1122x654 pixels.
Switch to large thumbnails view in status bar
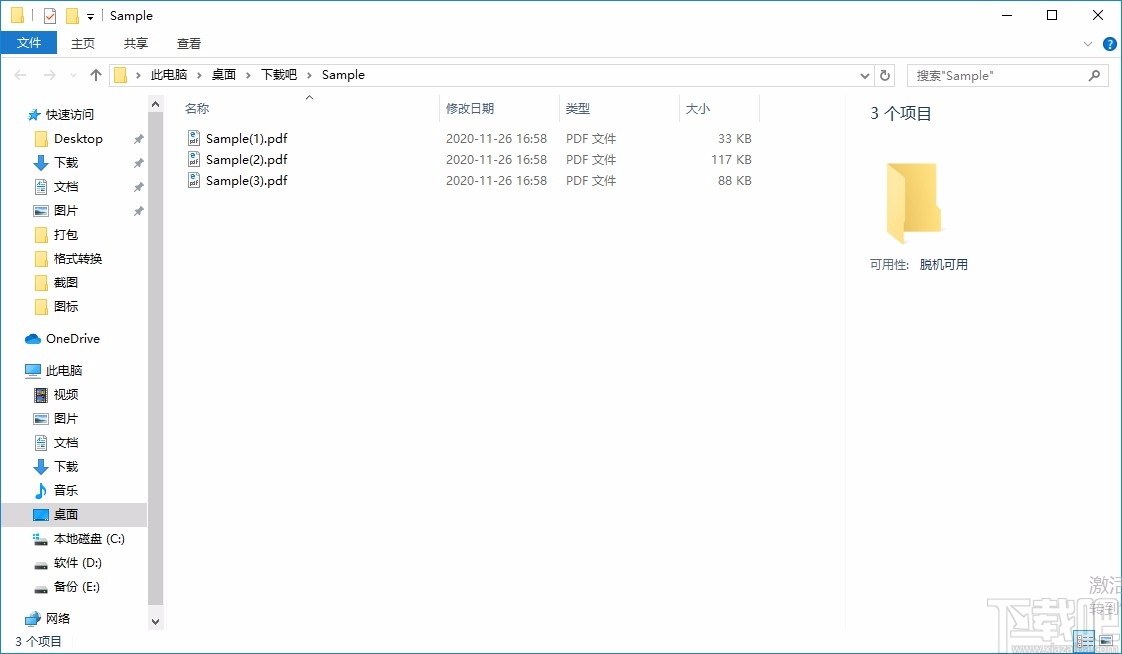[1106, 641]
